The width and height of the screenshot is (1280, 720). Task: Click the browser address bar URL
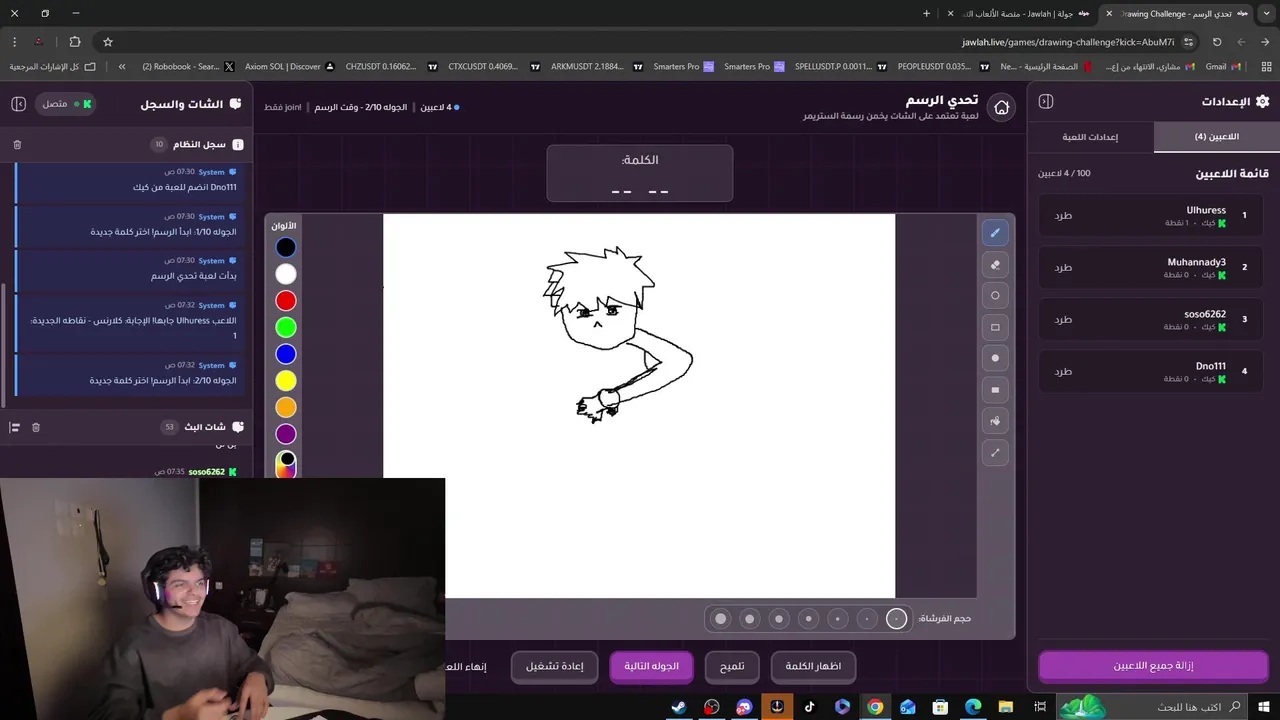coord(1068,42)
